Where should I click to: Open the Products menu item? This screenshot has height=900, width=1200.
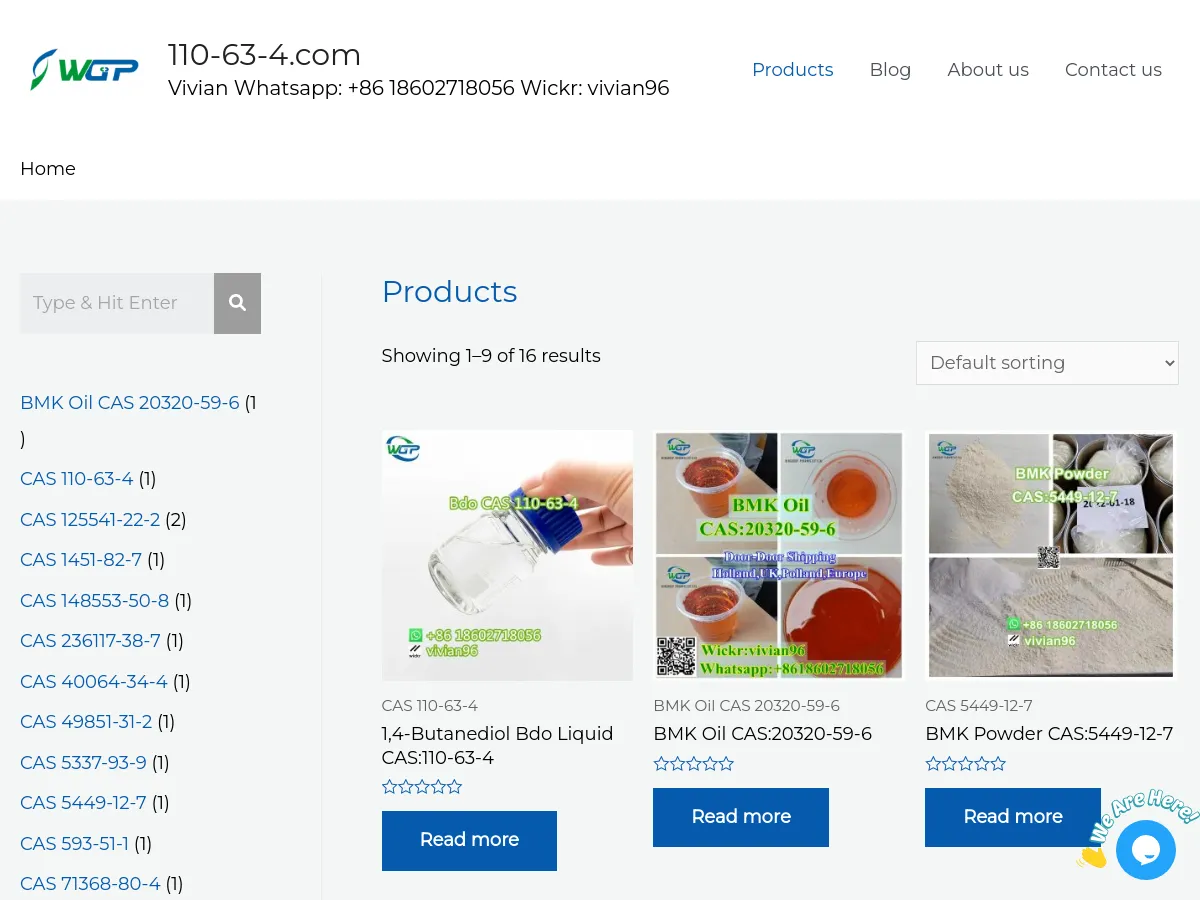(792, 70)
